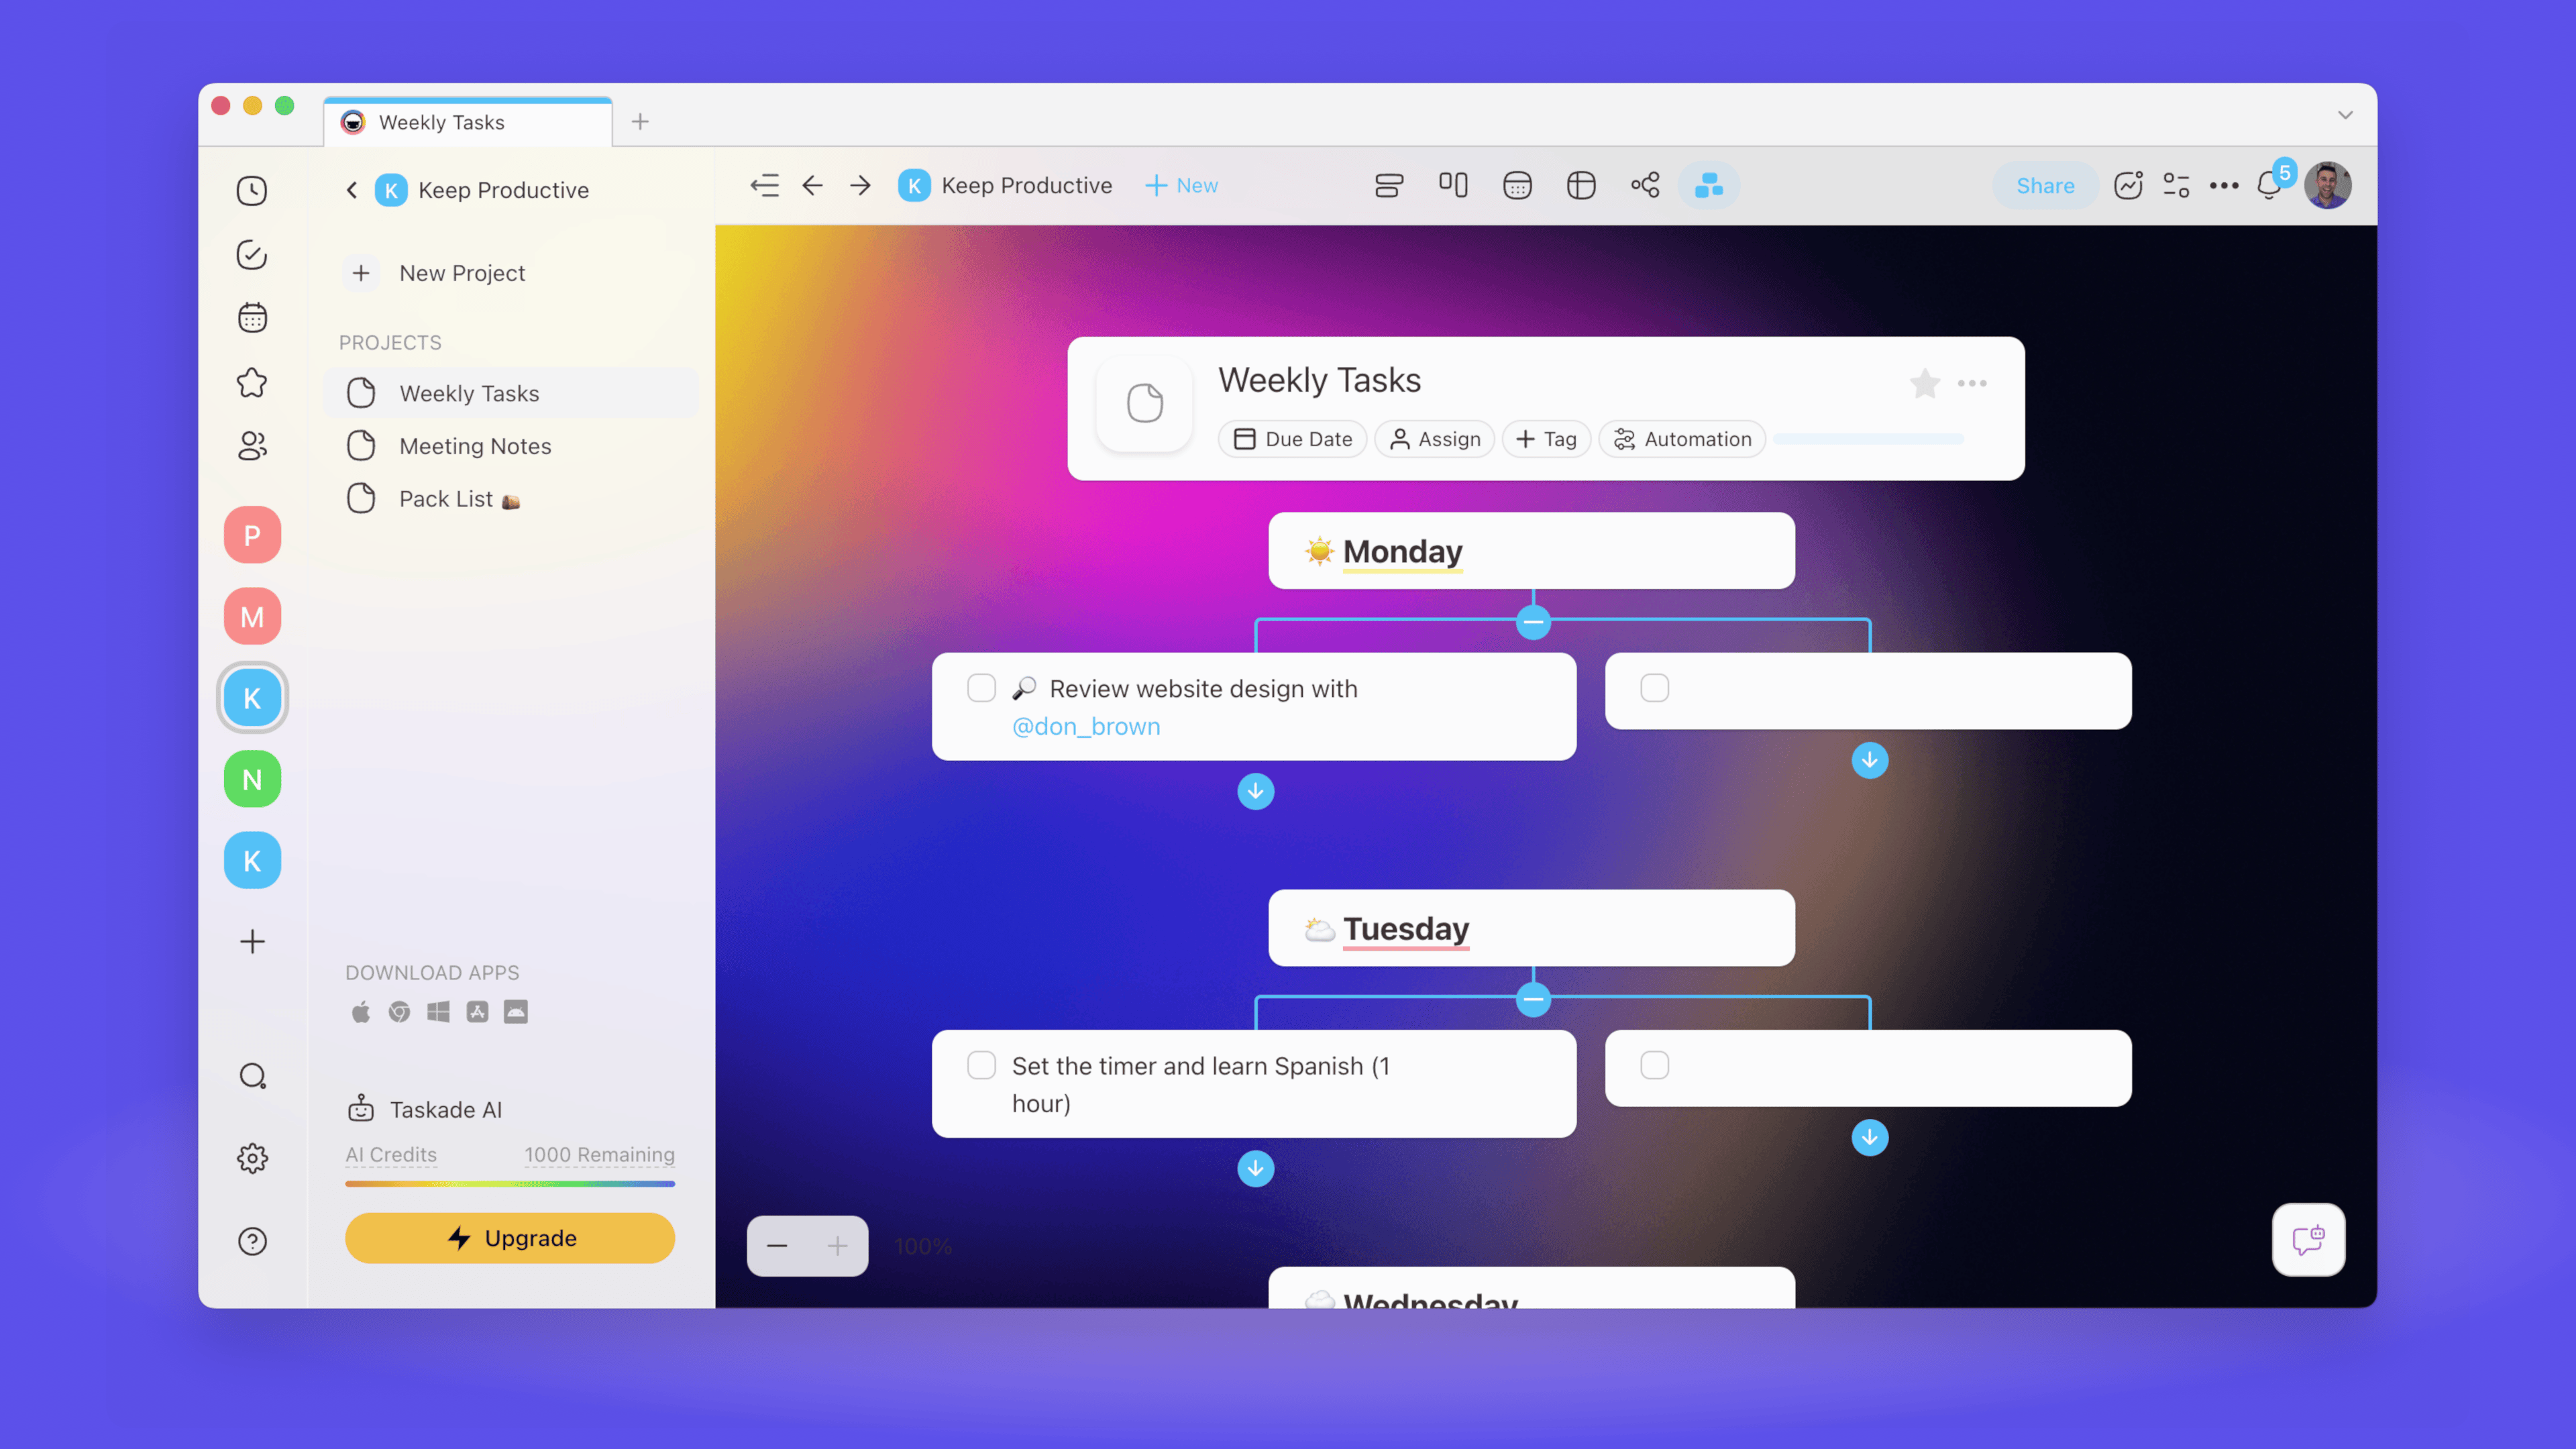Open the Calendar view icon
2576x1449 pixels.
1517,185
